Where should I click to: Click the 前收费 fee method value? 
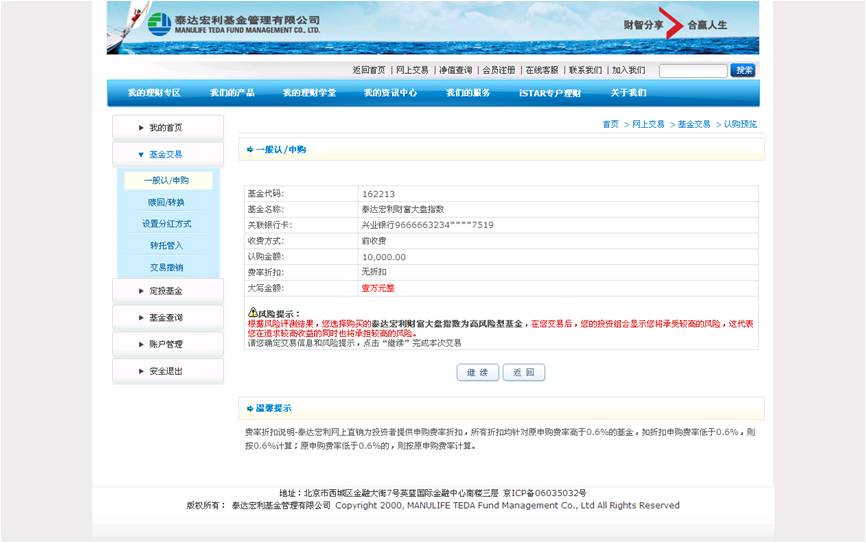coord(374,241)
